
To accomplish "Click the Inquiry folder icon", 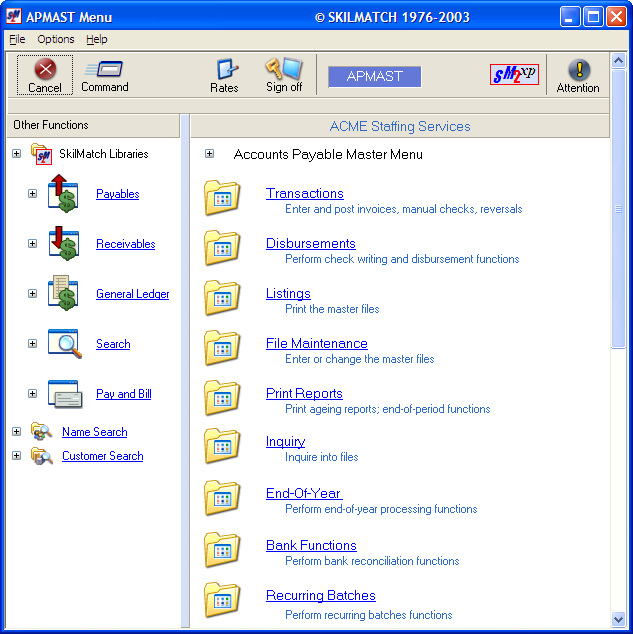I will click(x=222, y=446).
